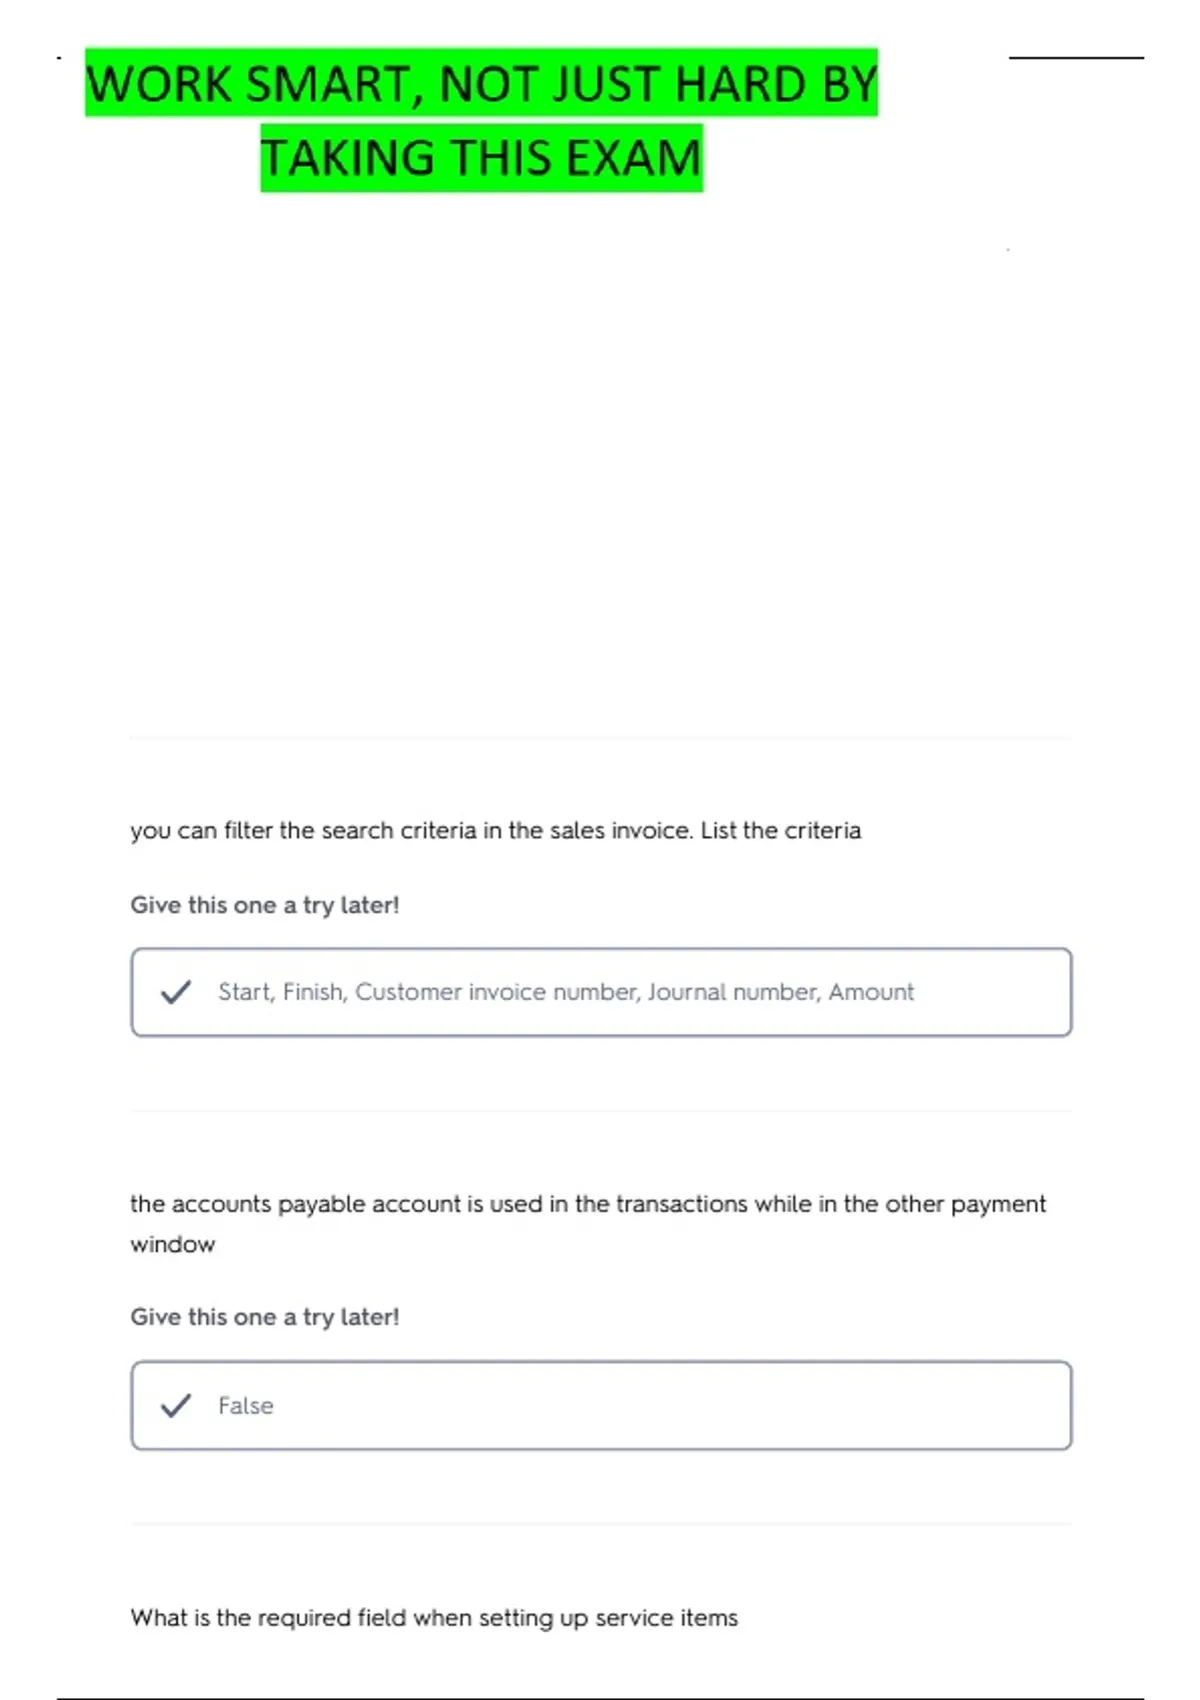Click the accounts payable account question text
1200x1700 pixels.
pos(588,1224)
